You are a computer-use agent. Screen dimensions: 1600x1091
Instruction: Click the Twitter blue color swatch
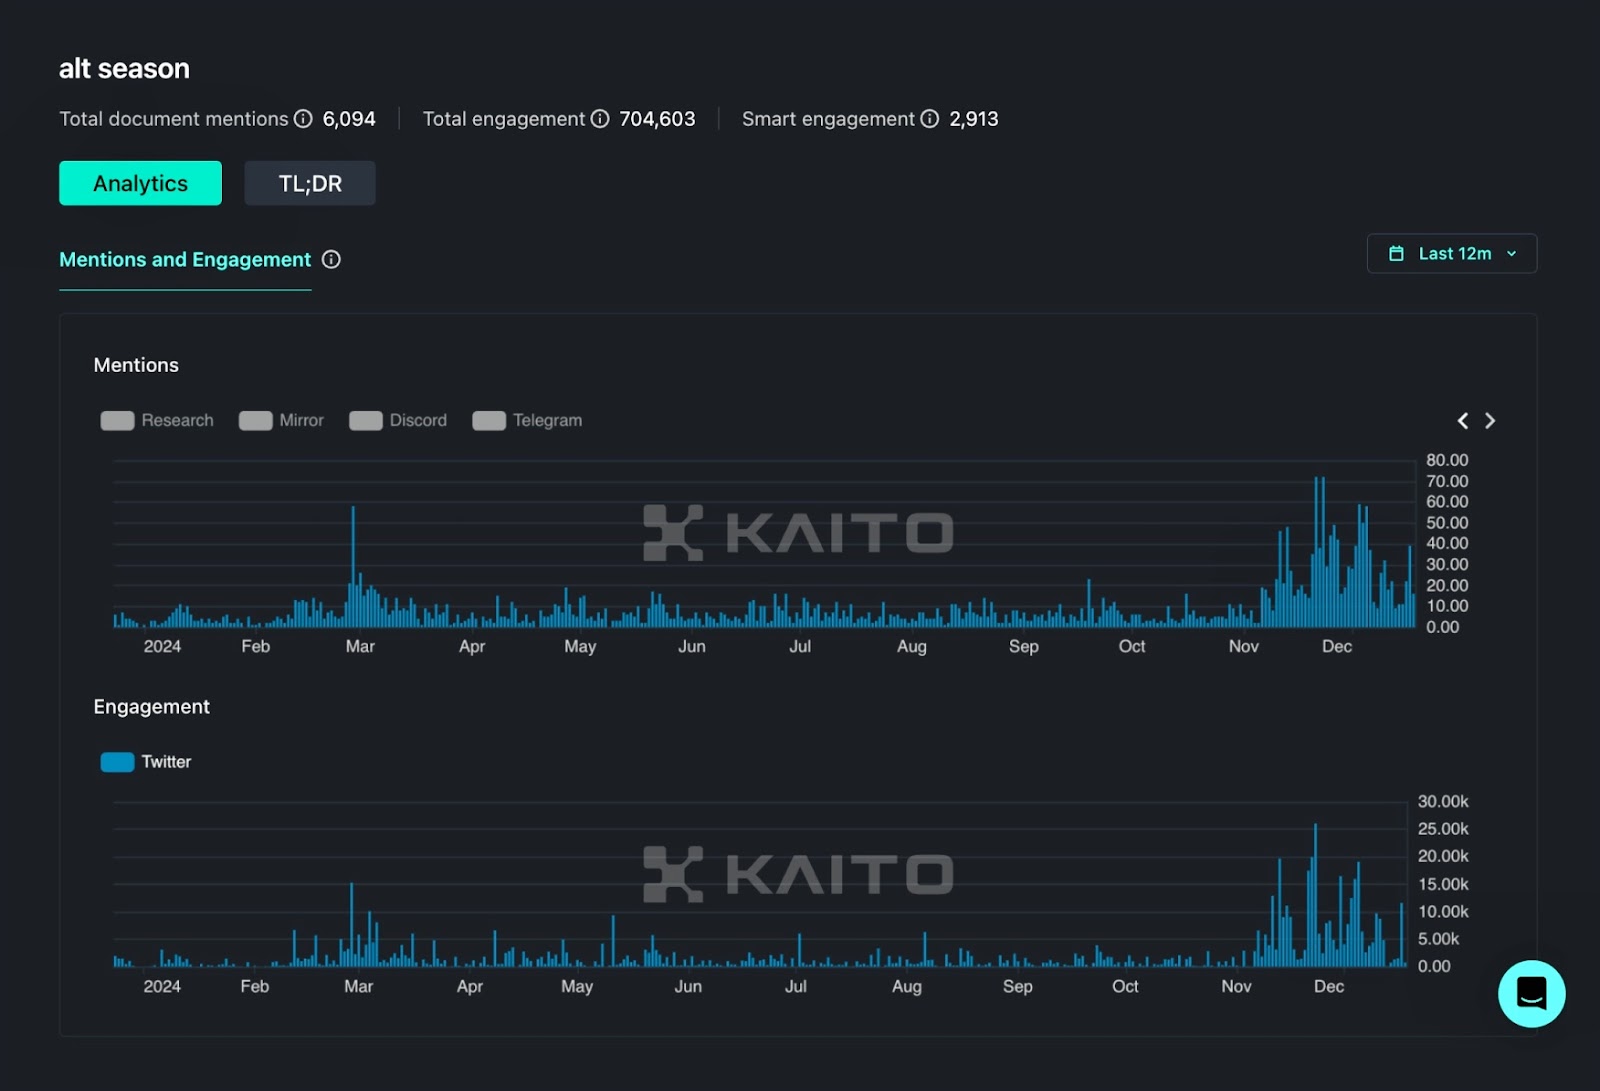(x=117, y=762)
